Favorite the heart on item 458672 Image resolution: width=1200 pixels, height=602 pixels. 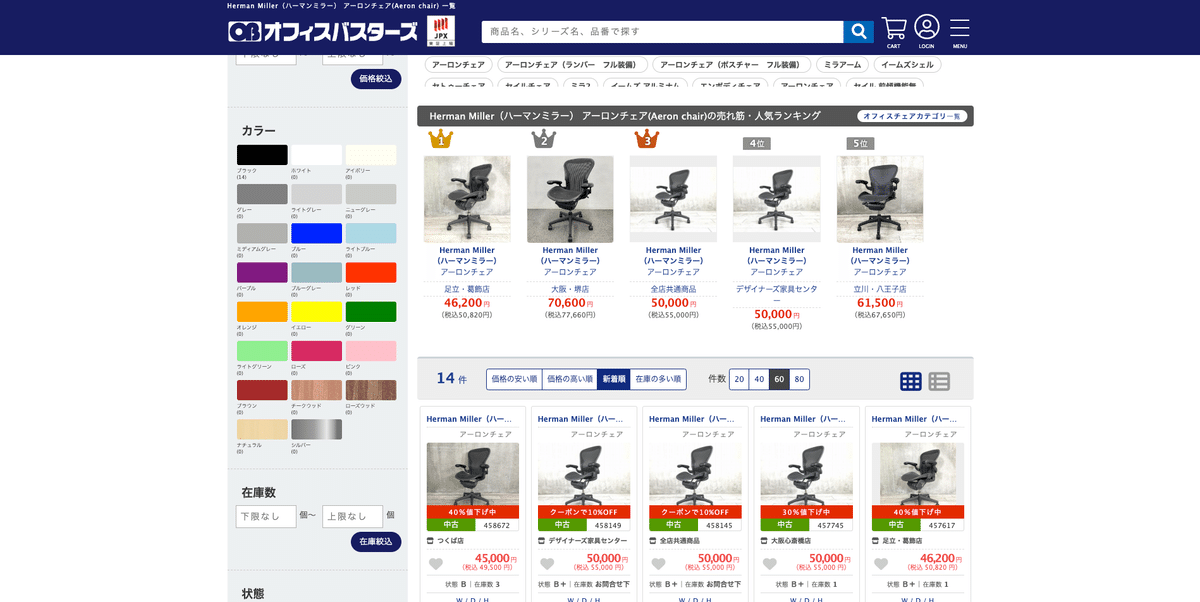[436, 564]
